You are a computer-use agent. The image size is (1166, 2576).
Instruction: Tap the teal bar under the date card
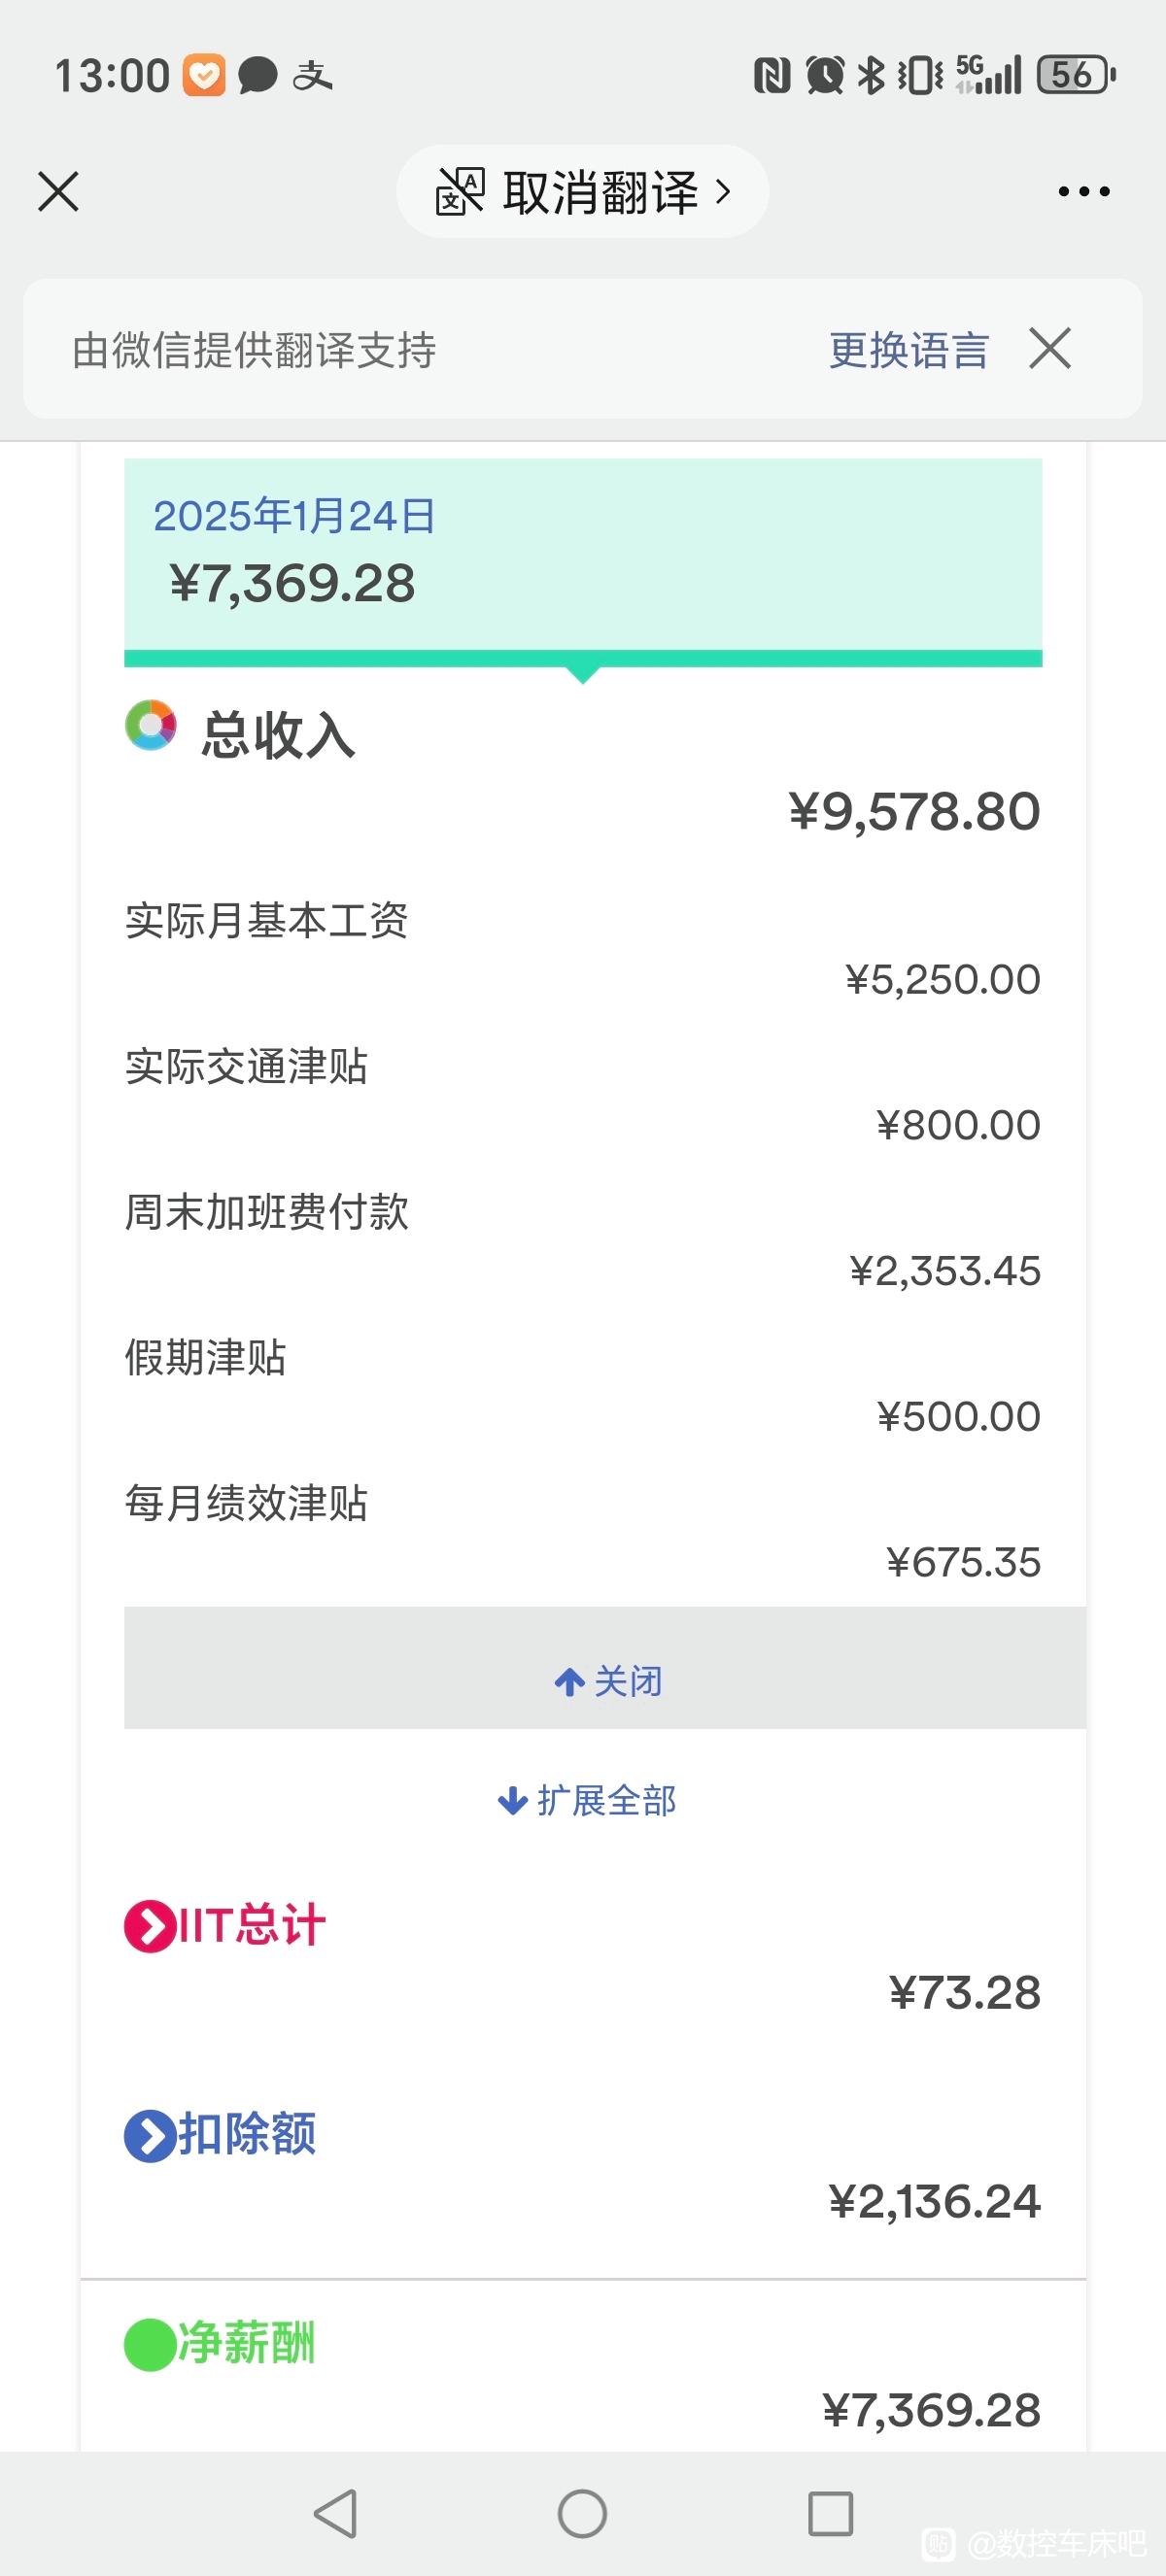(x=583, y=658)
